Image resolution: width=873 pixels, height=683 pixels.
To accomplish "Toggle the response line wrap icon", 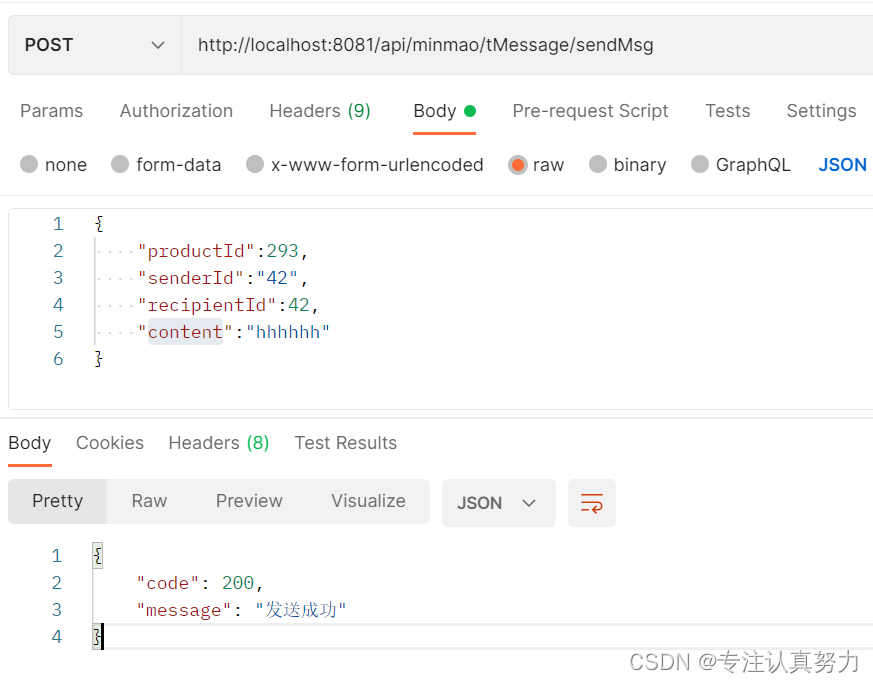I will [591, 503].
